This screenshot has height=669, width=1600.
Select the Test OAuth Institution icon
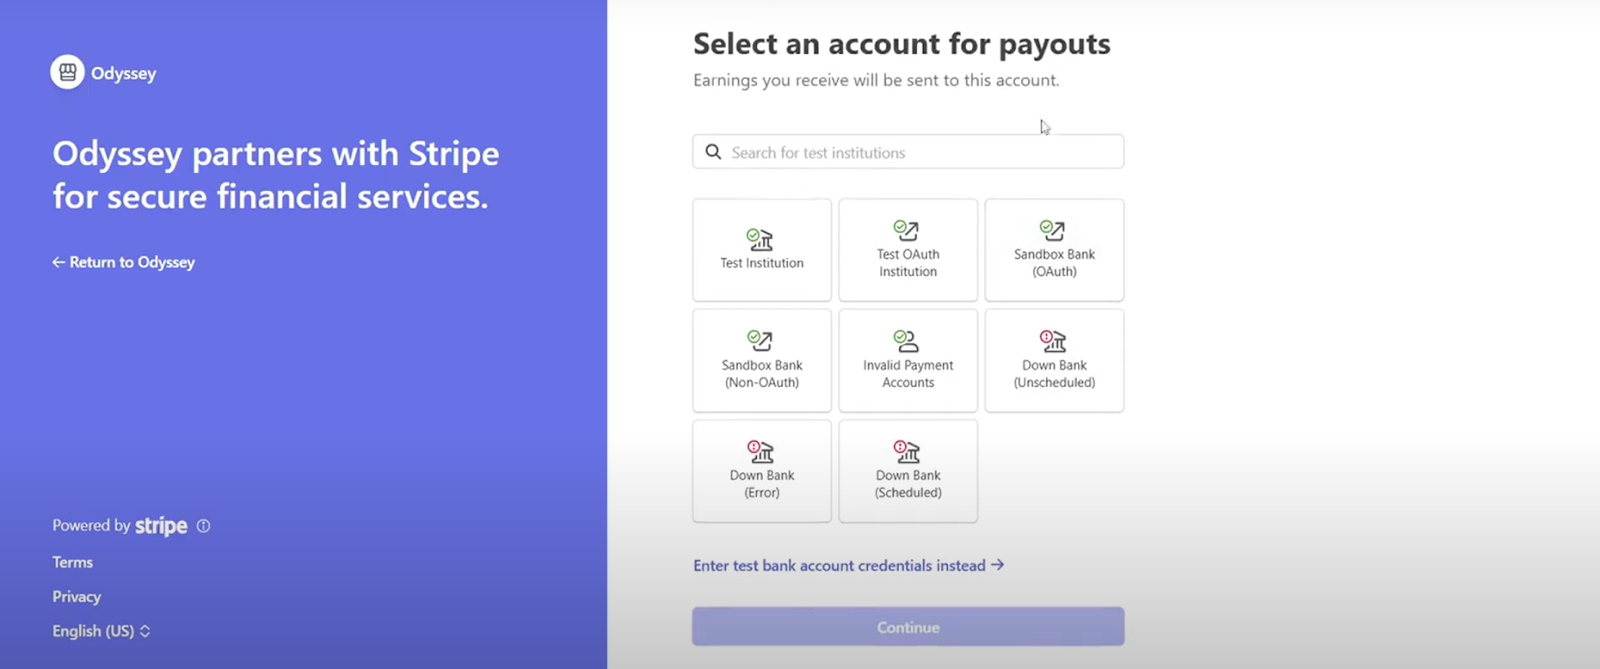pos(907,230)
